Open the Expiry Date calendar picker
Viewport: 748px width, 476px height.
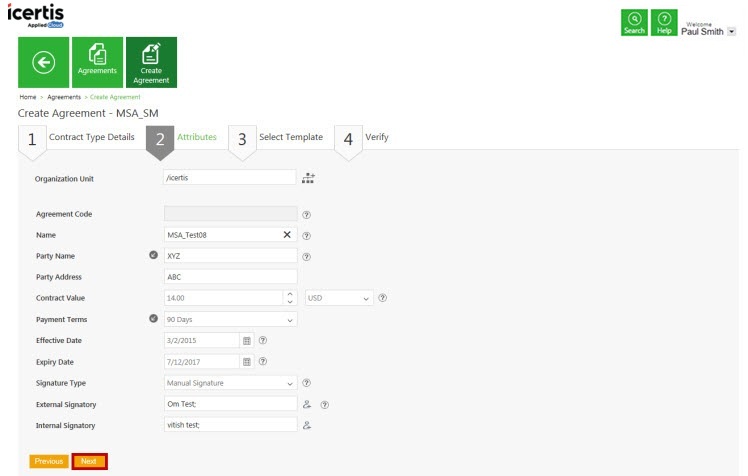[x=247, y=362]
